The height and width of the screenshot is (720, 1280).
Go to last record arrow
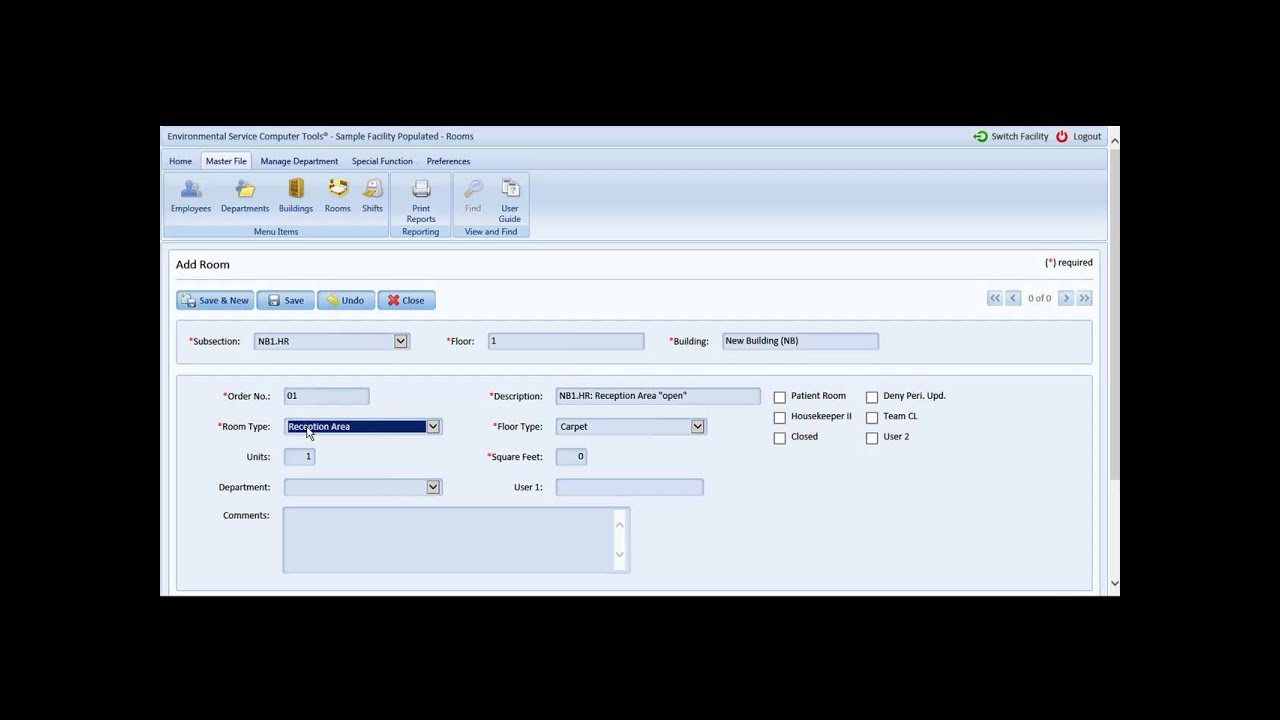click(1085, 298)
